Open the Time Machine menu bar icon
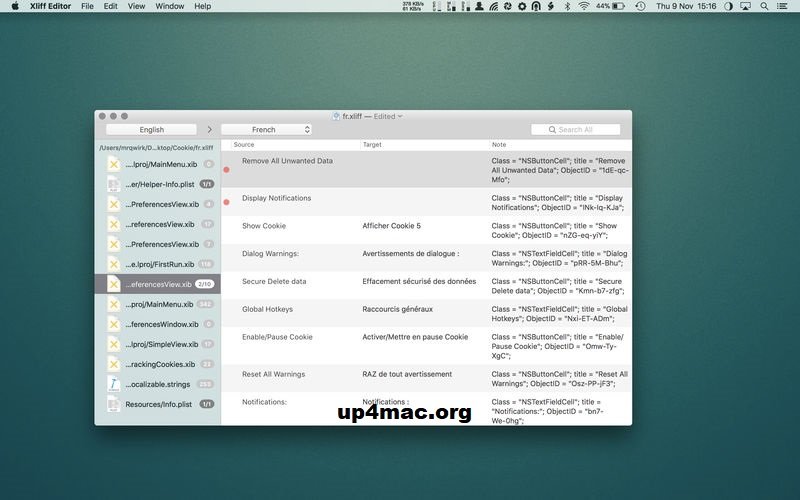This screenshot has width=800, height=500. pos(640,6)
